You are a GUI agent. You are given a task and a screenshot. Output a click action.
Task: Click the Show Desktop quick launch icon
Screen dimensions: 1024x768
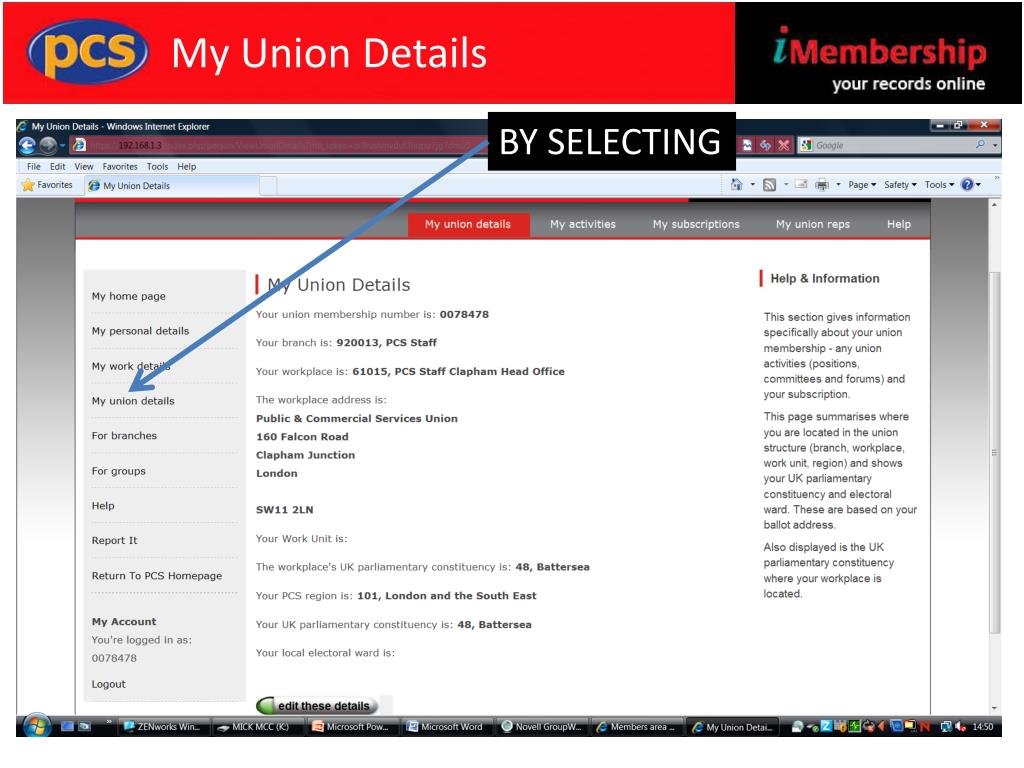point(67,726)
